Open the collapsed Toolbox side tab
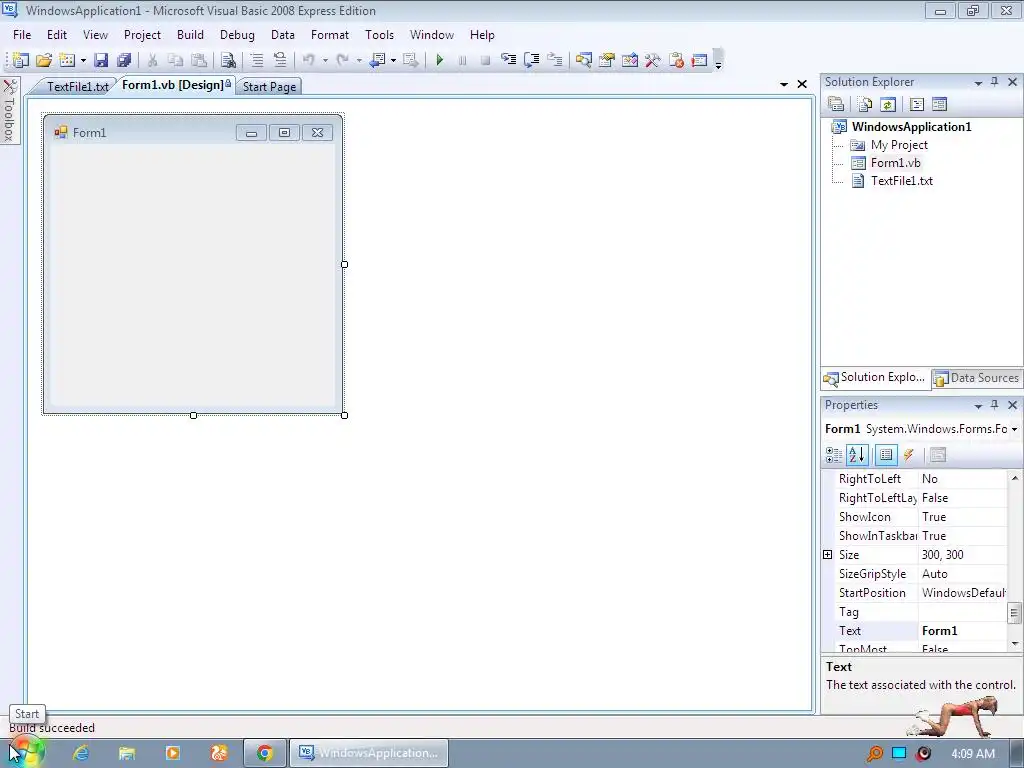The image size is (1024, 768). click(10, 110)
